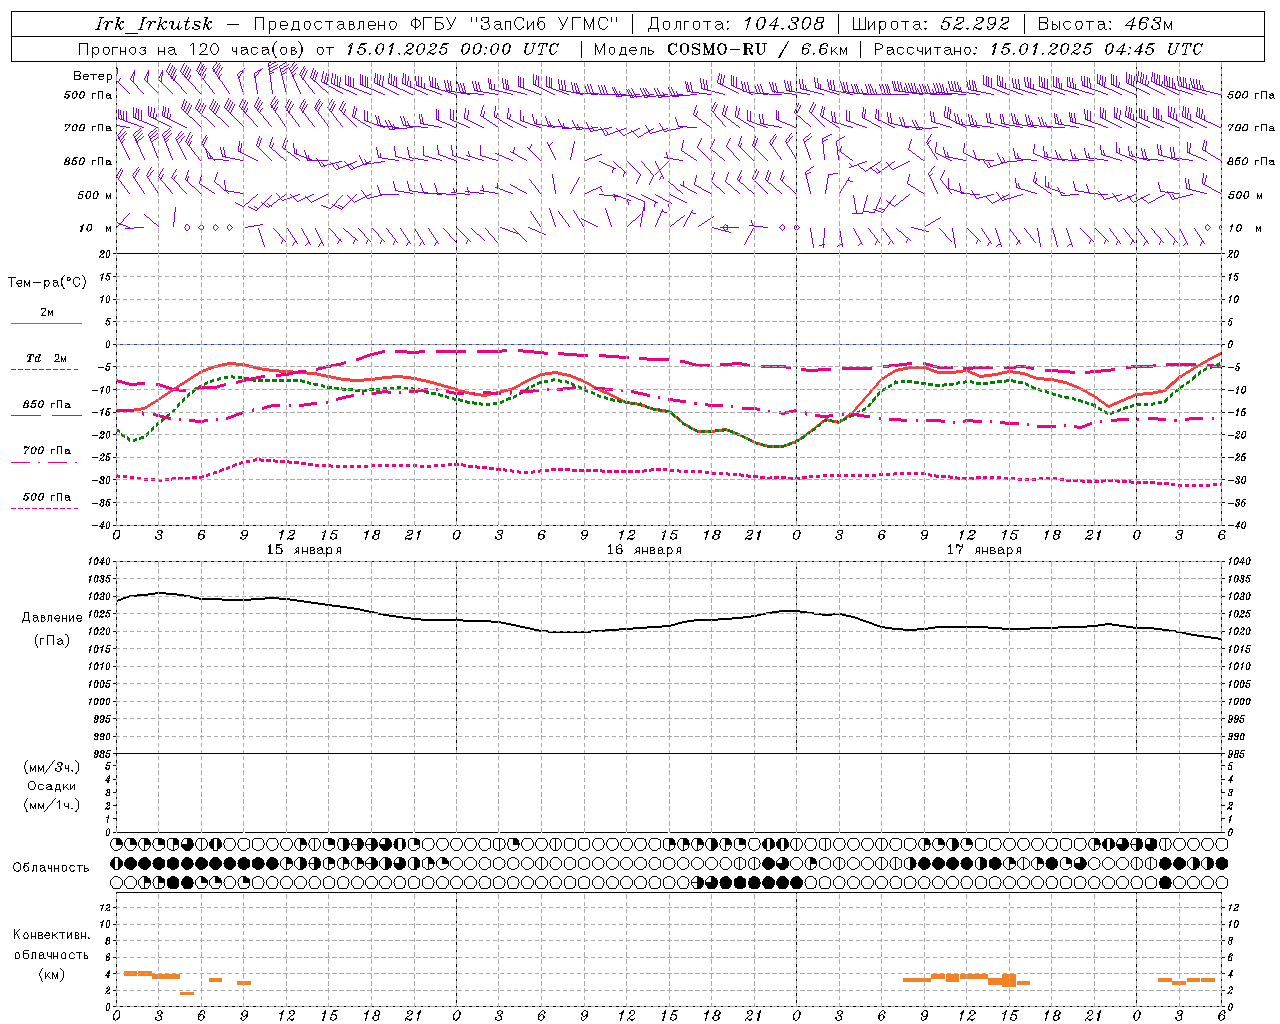This screenshot has width=1280, height=1024.
Task: Click the (мм/1ч.) precipitation unit label
Action: [52, 805]
